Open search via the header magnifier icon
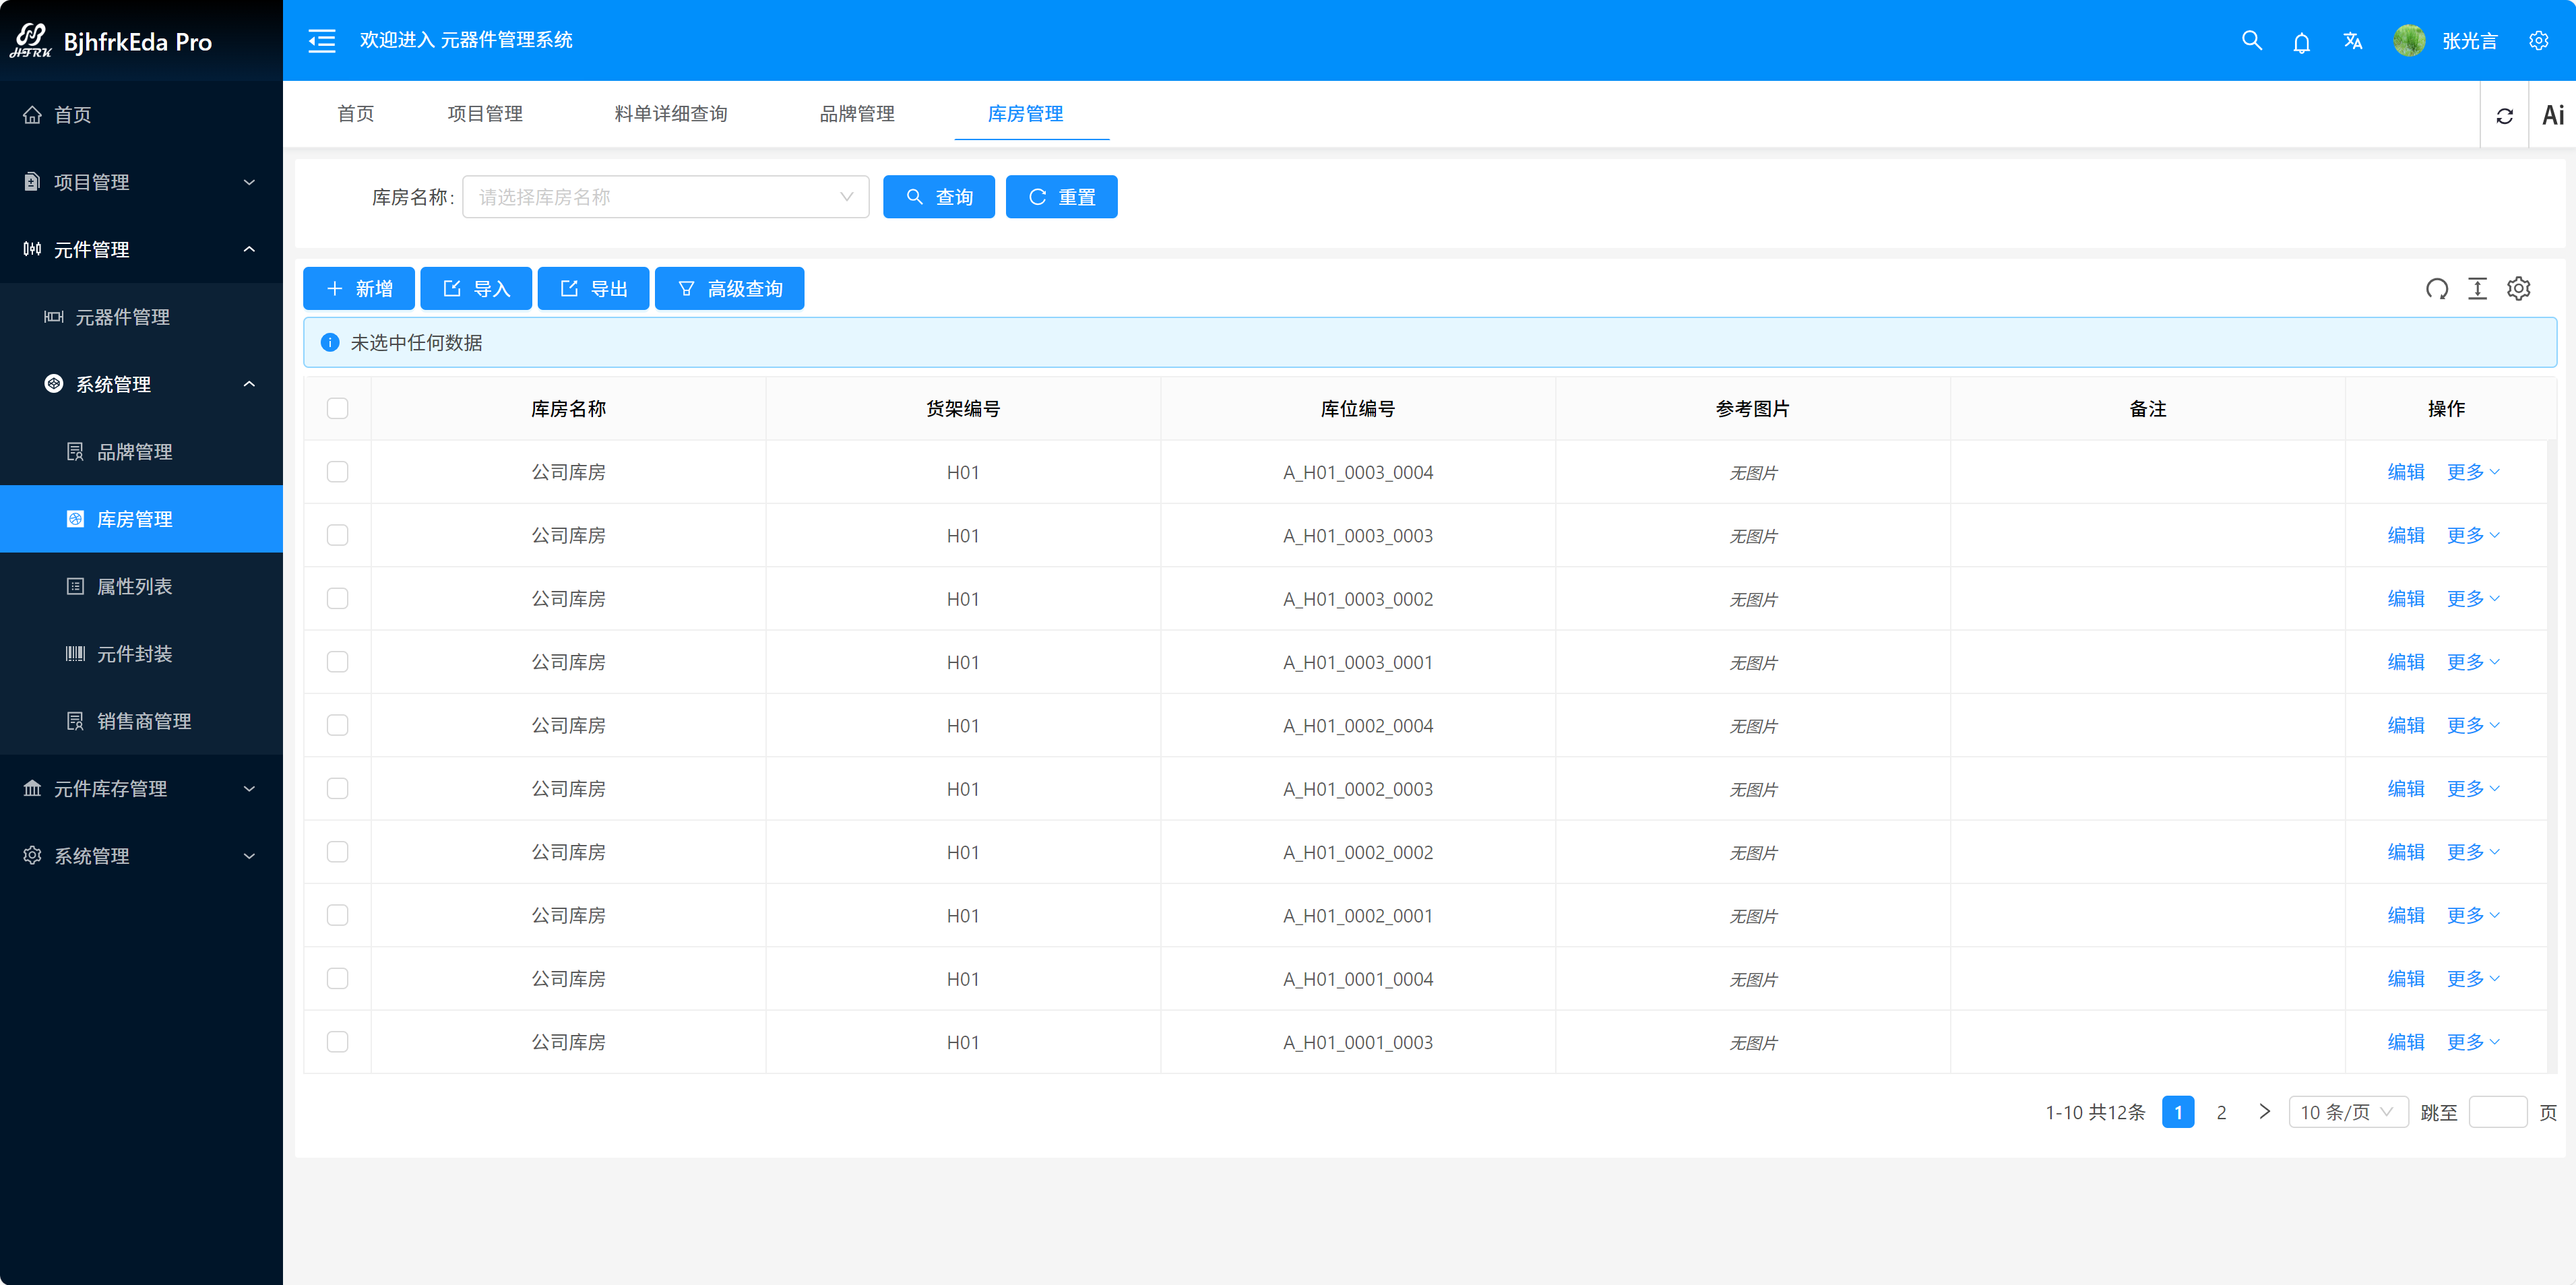The image size is (2576, 1285). (2251, 40)
